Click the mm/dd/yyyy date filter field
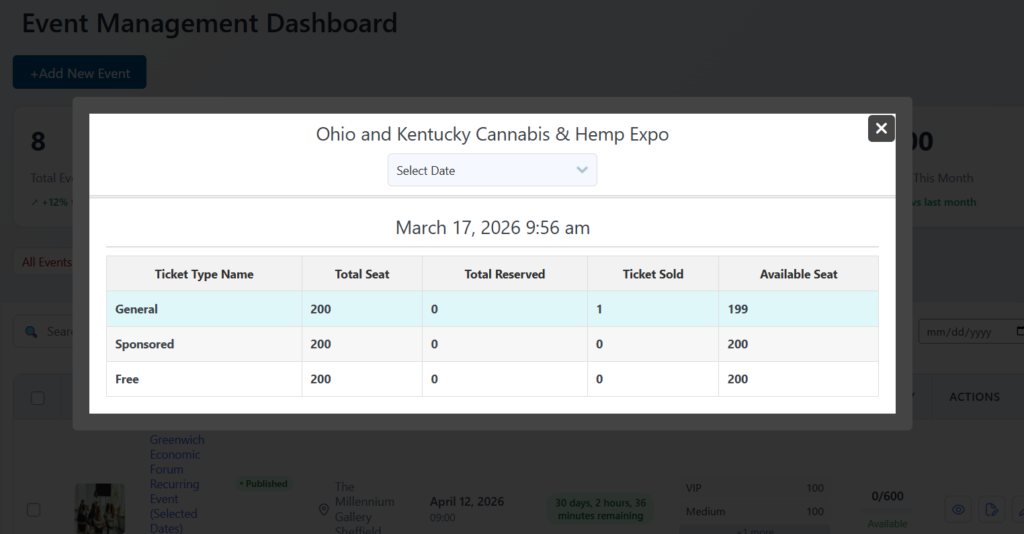 pyautogui.click(x=965, y=331)
